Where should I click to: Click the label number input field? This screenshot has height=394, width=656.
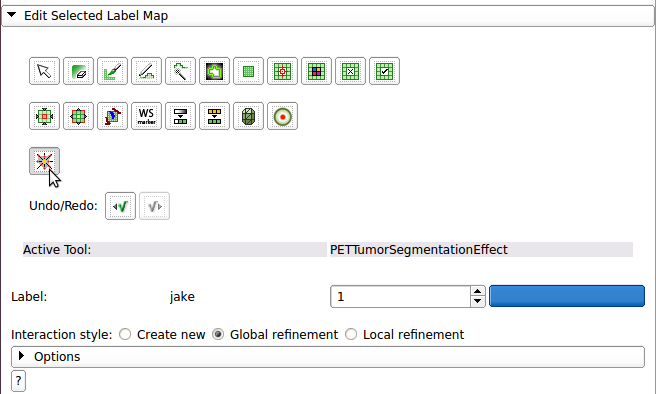tap(400, 297)
